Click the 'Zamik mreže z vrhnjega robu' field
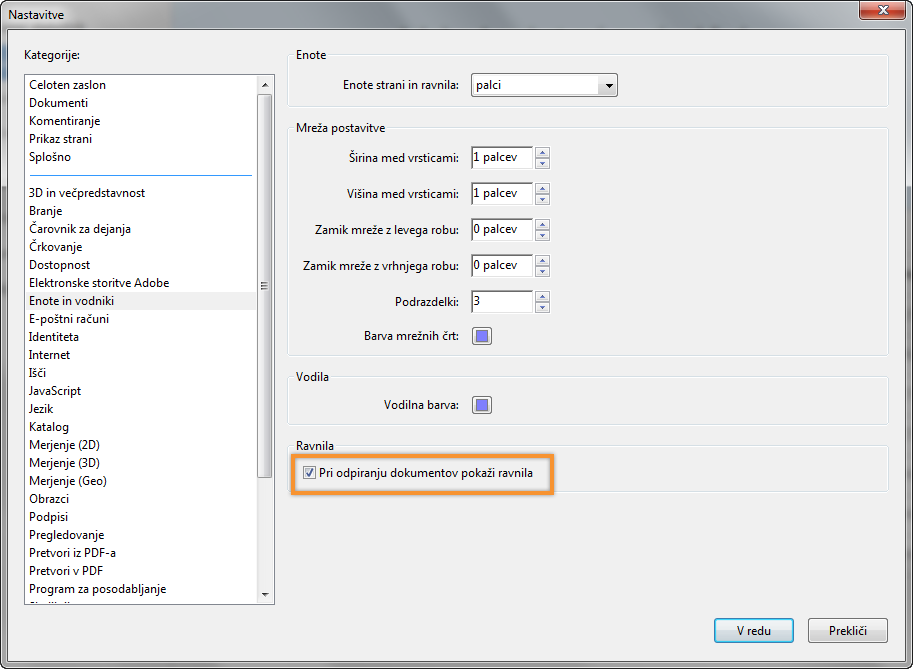Image resolution: width=913 pixels, height=669 pixels. pyautogui.click(x=502, y=266)
